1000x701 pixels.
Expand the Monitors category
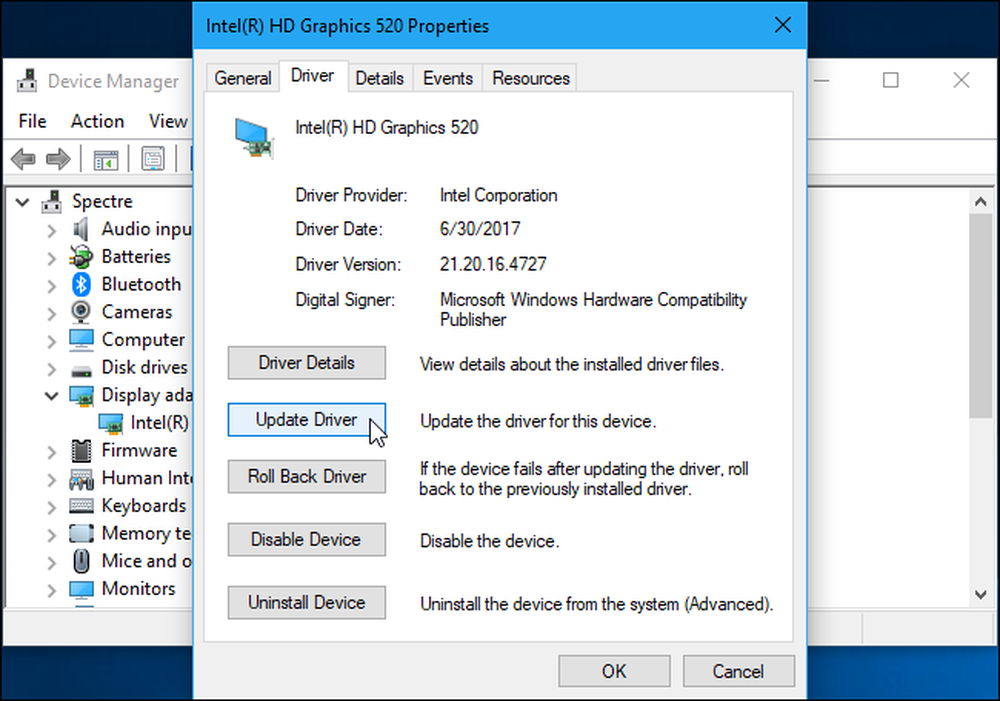[x=52, y=590]
